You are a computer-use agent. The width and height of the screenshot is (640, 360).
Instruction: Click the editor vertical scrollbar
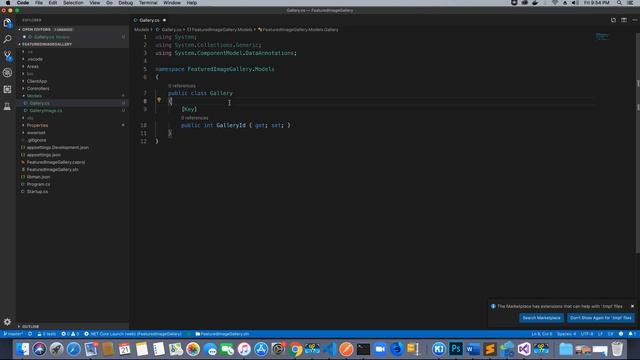(x=638, y=143)
